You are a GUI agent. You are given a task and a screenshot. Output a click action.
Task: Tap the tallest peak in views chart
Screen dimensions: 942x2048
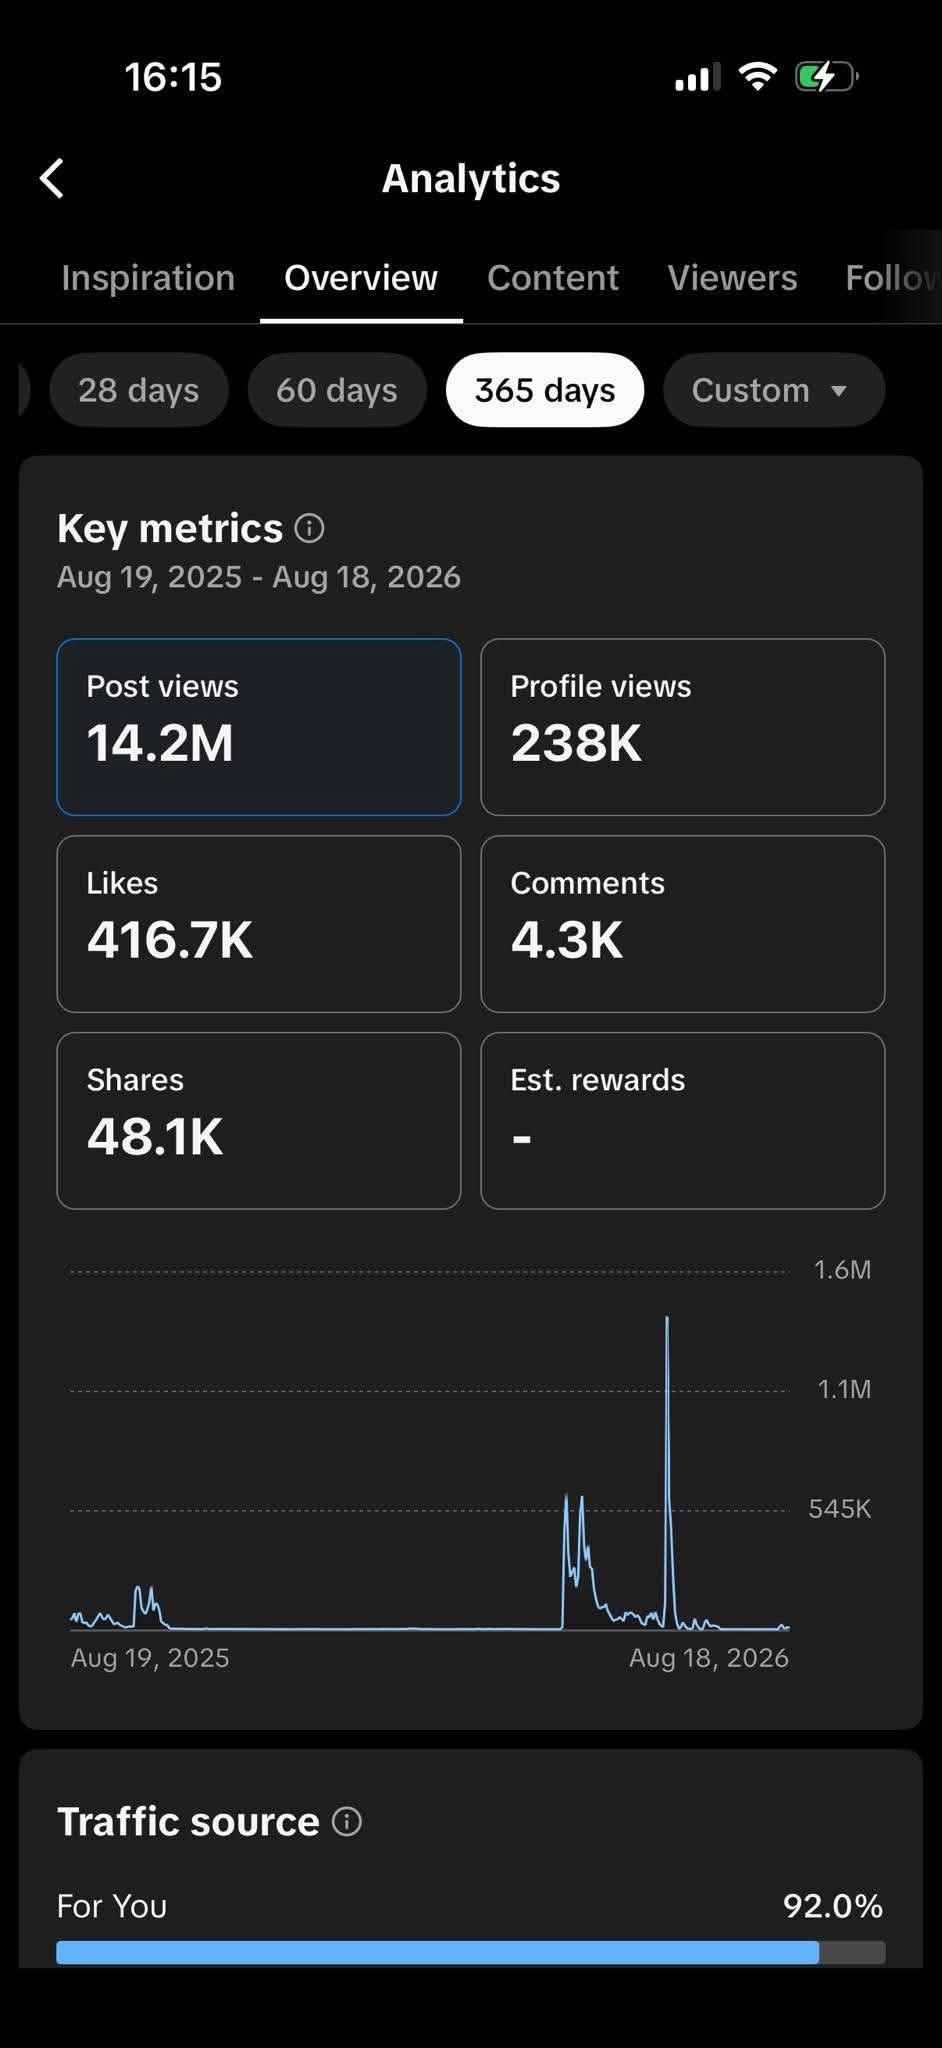[x=667, y=1320]
